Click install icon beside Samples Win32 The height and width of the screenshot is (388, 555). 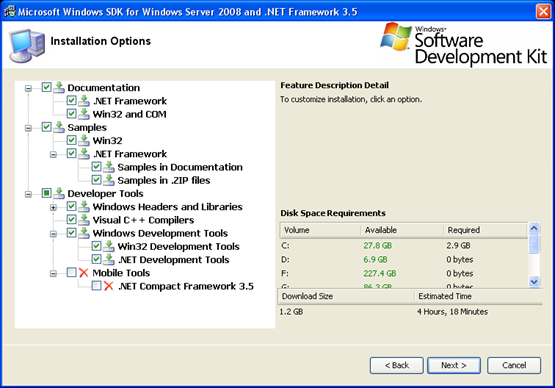tap(84, 141)
